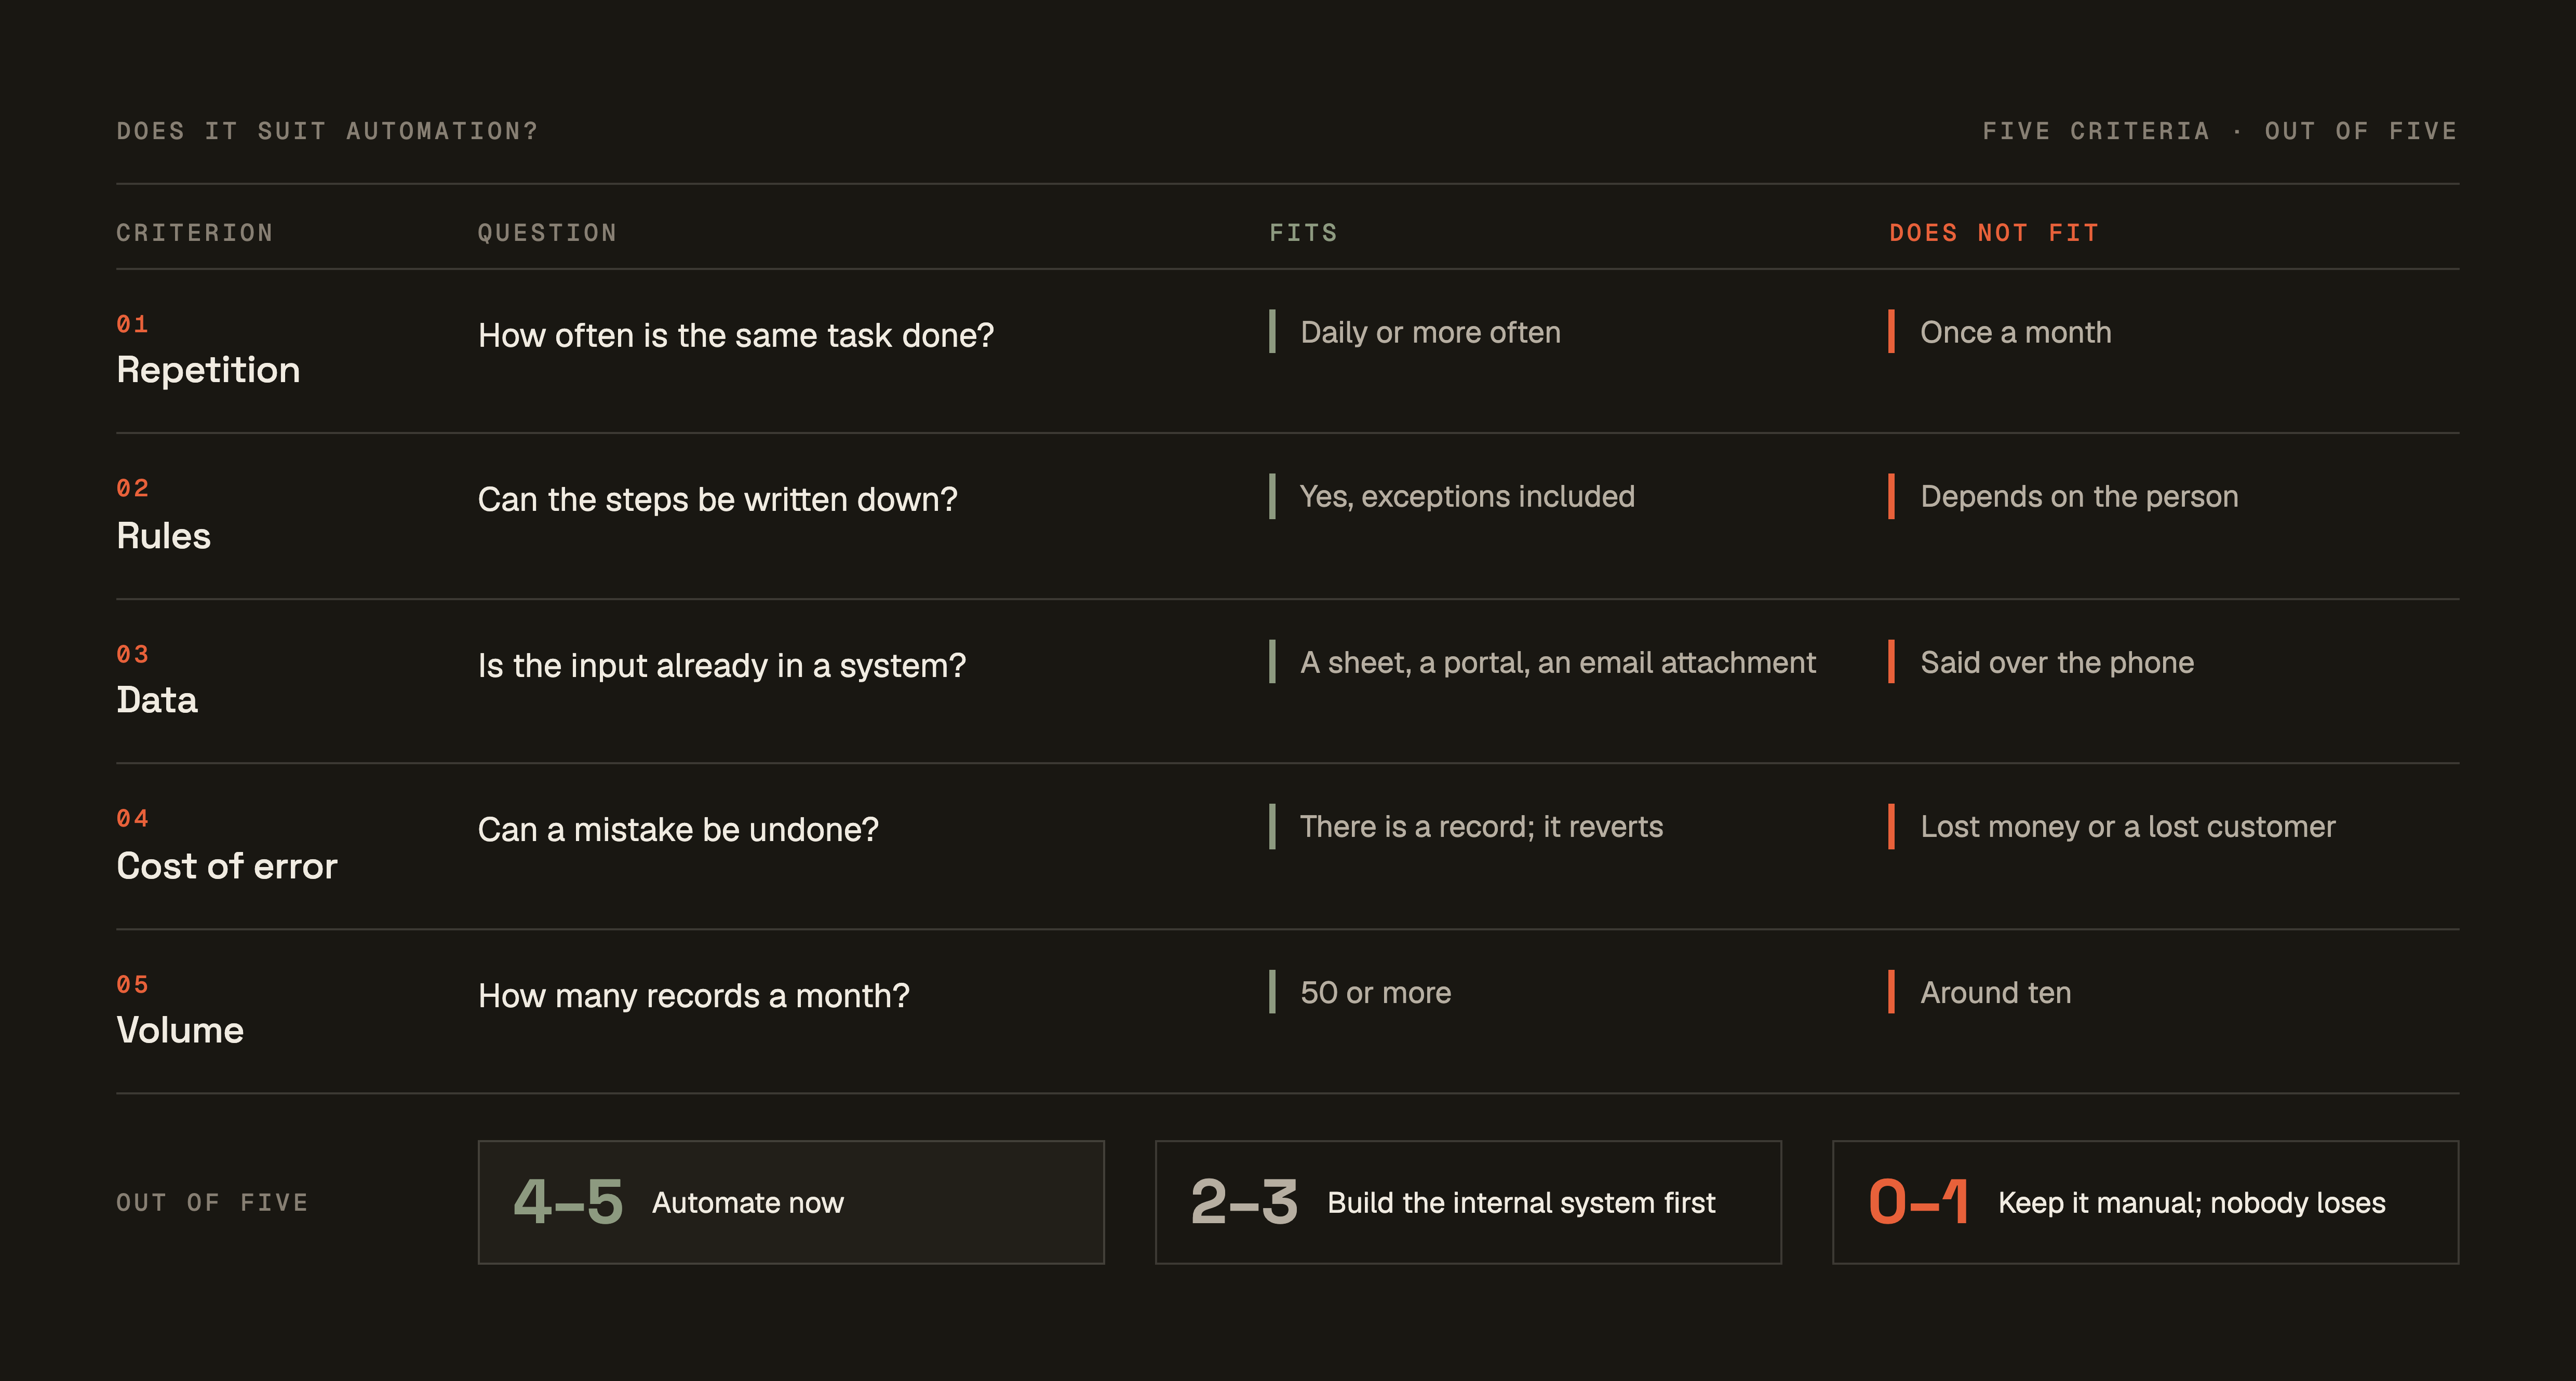Viewport: 2576px width, 1381px height.
Task: Click the Volume criterion title
Action: click(x=180, y=1030)
